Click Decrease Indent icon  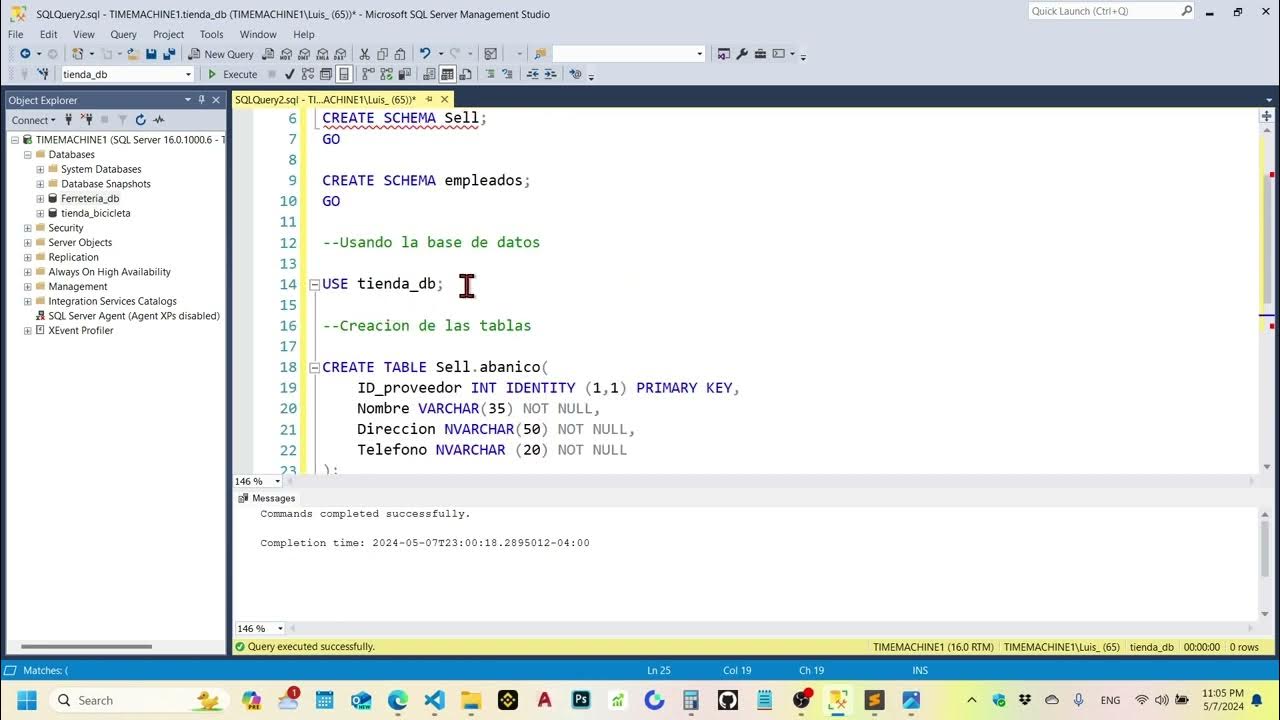pyautogui.click(x=533, y=74)
